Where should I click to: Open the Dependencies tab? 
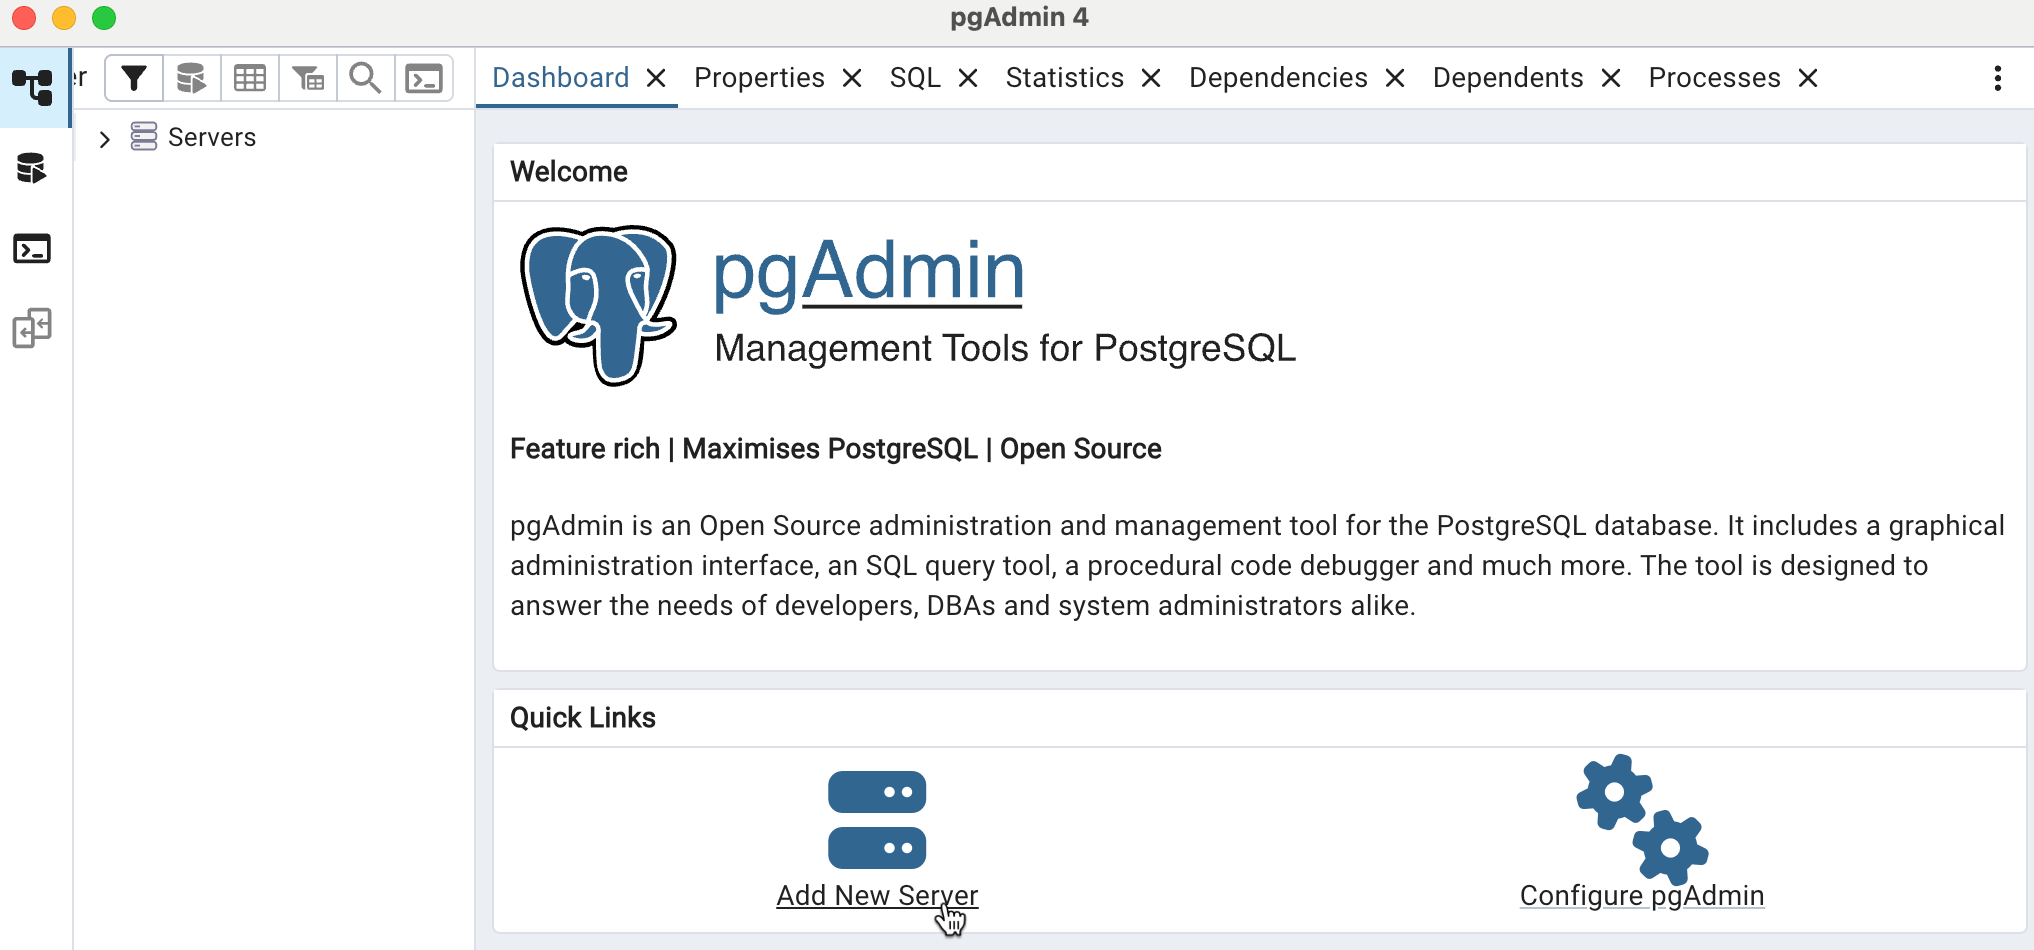(x=1277, y=77)
